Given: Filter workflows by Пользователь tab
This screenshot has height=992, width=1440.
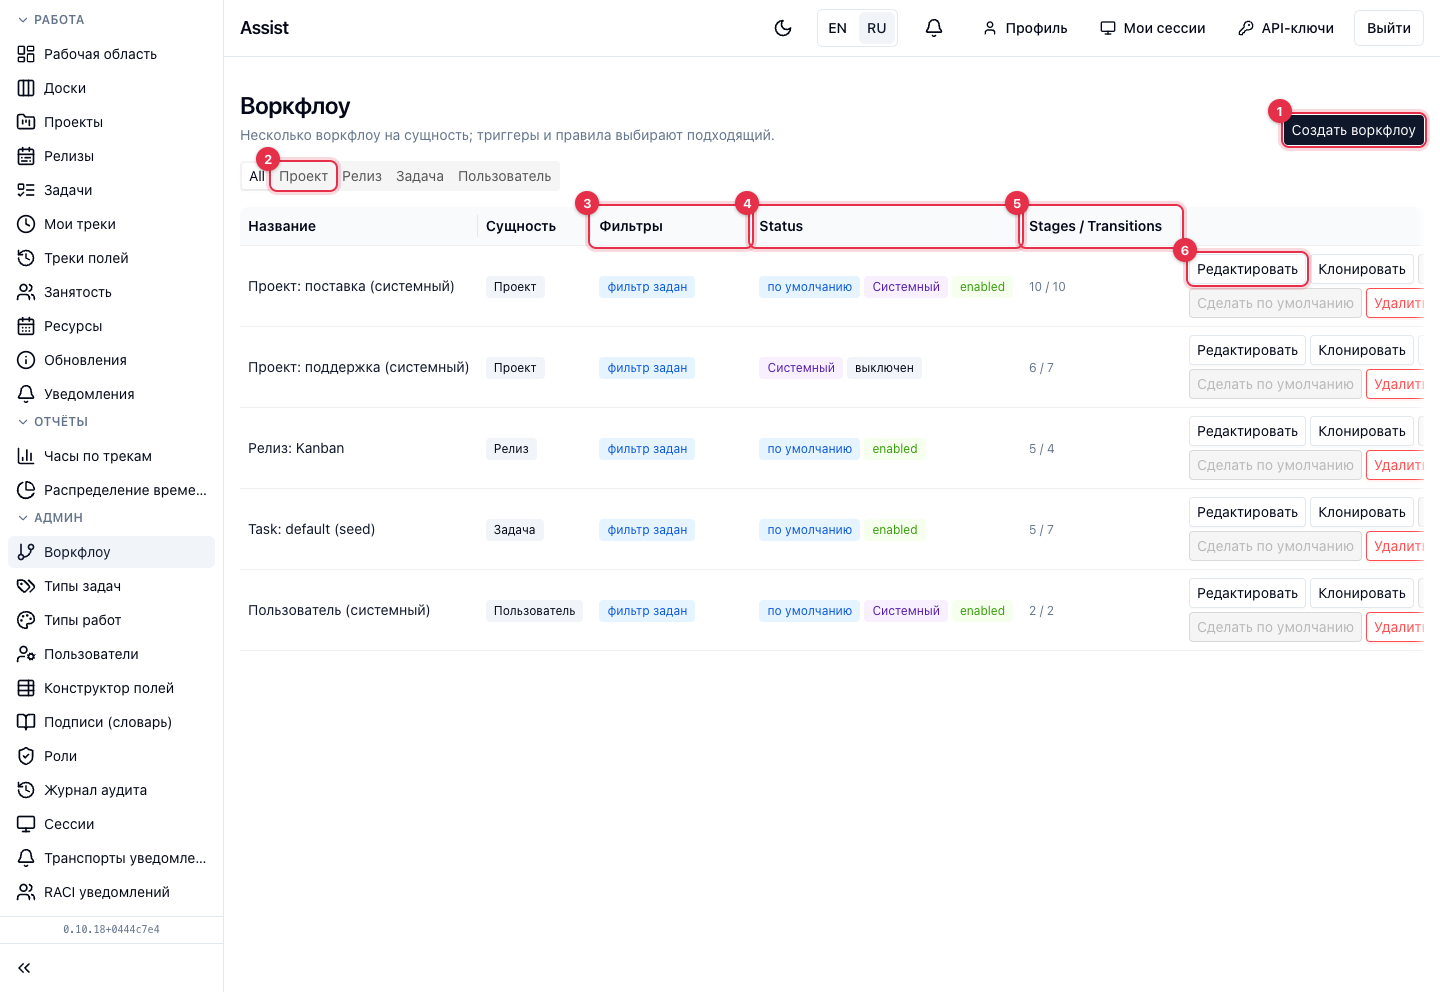Looking at the screenshot, I should [x=505, y=176].
